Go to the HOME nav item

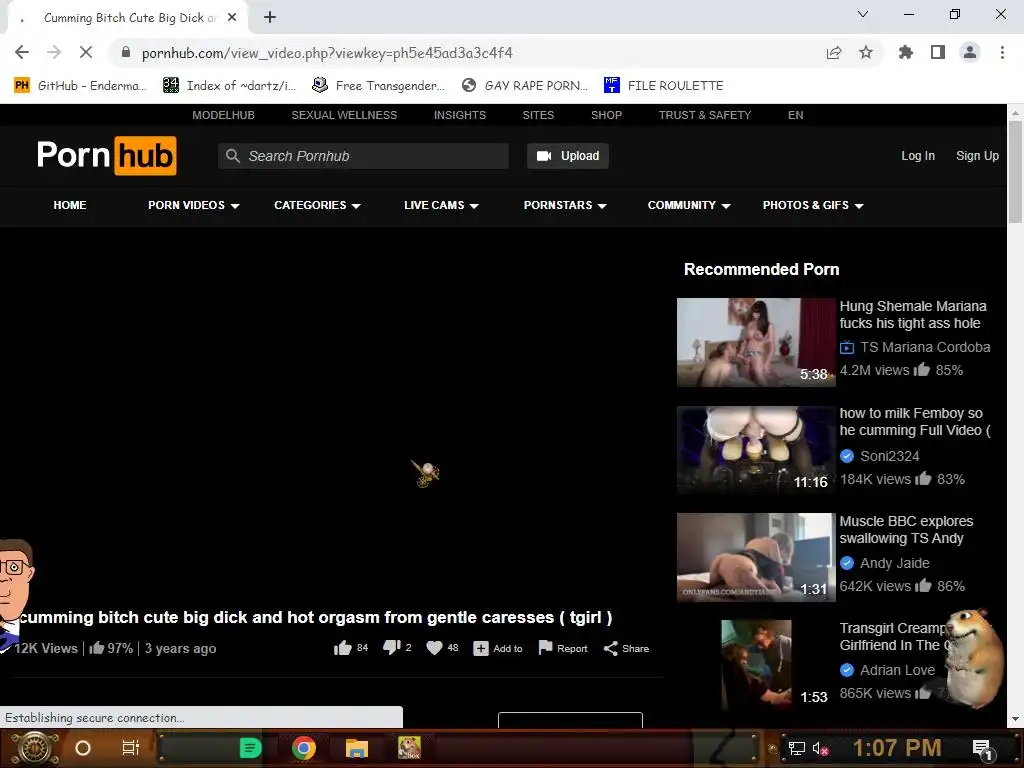[x=70, y=205]
